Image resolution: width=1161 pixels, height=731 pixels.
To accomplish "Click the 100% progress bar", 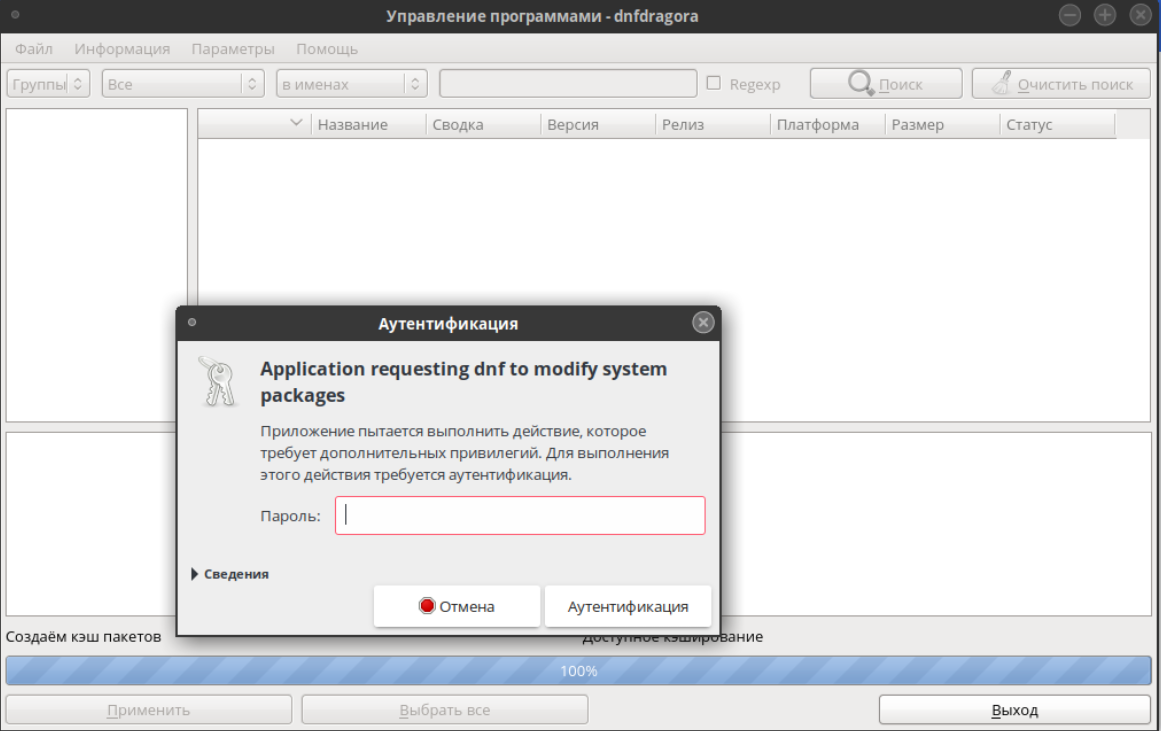I will [x=578, y=671].
